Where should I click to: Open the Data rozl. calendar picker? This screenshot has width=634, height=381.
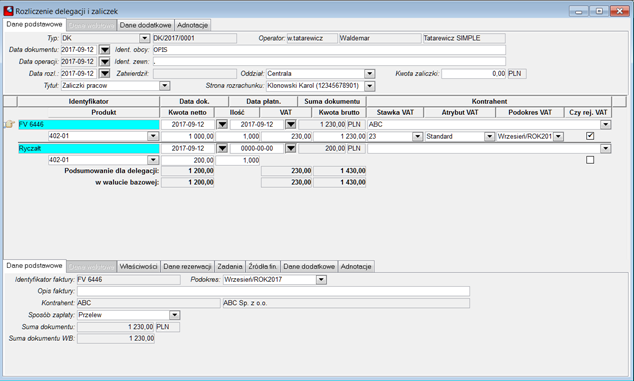pos(105,74)
